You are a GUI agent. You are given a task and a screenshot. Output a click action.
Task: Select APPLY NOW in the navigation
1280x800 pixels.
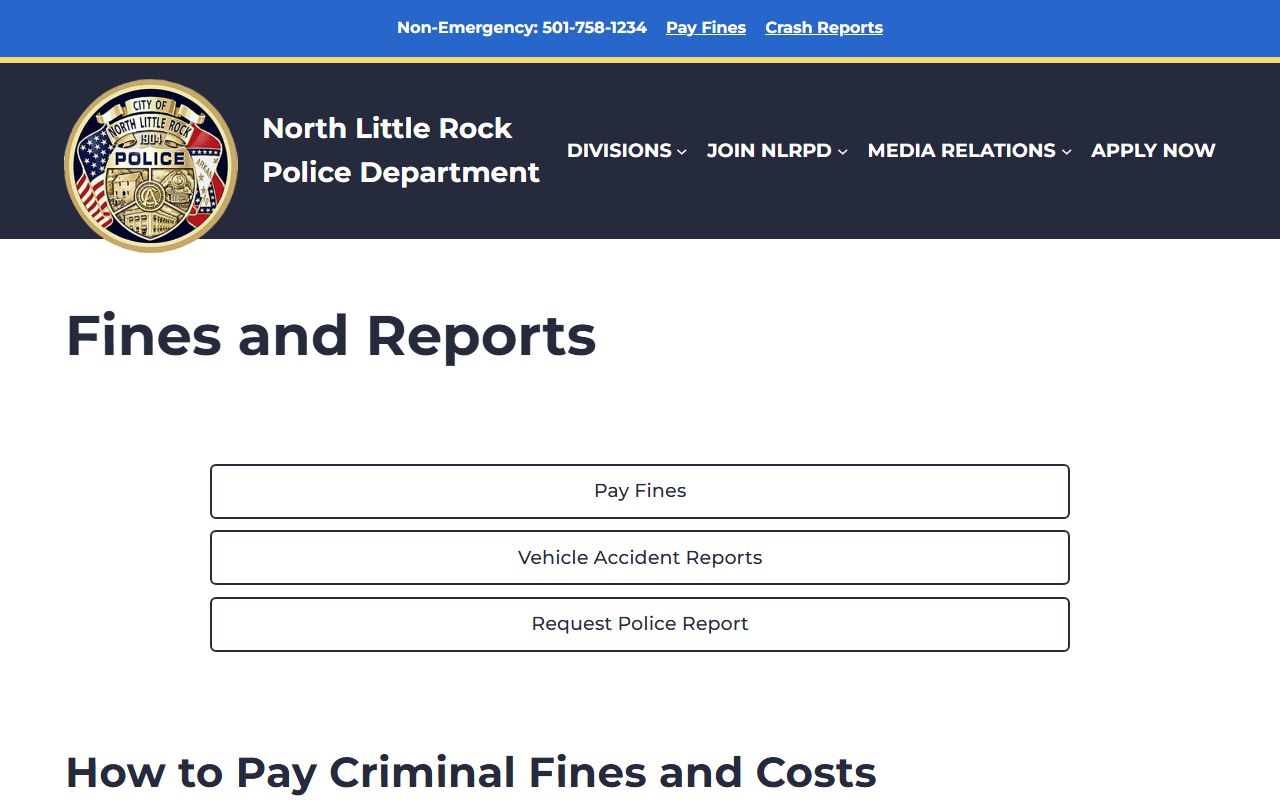click(x=1153, y=151)
